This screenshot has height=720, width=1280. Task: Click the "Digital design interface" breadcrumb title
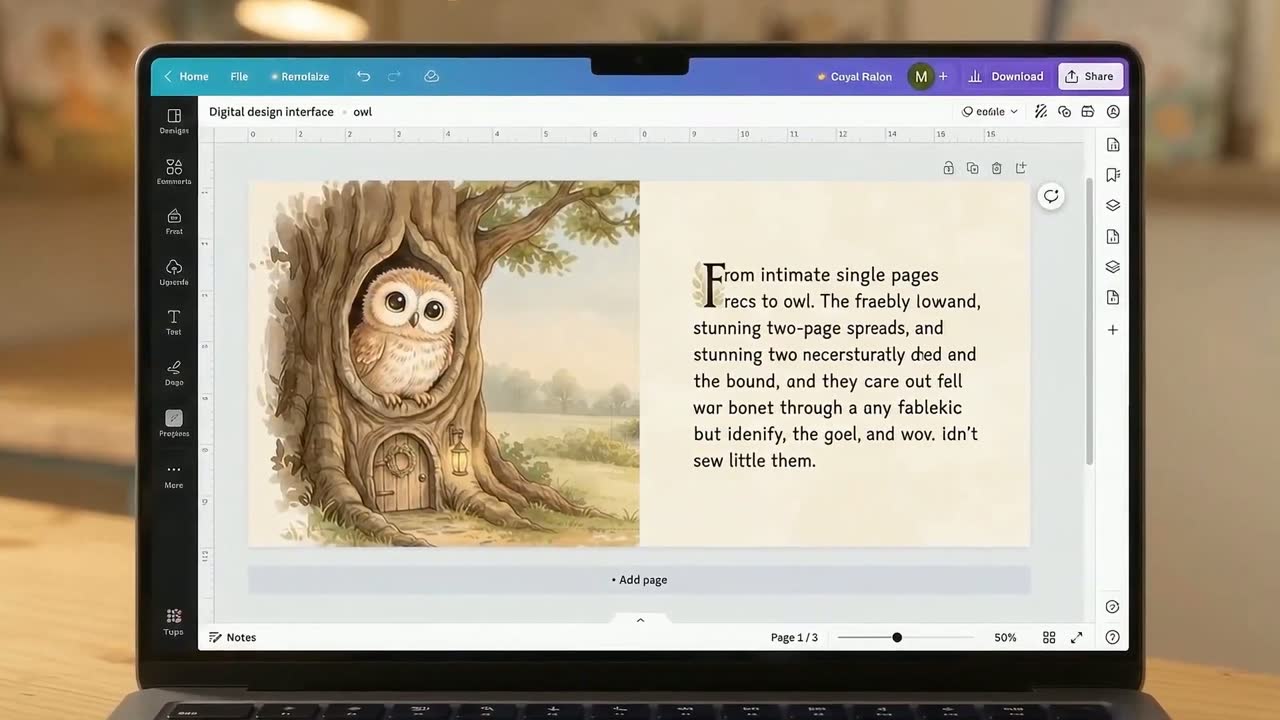point(271,112)
